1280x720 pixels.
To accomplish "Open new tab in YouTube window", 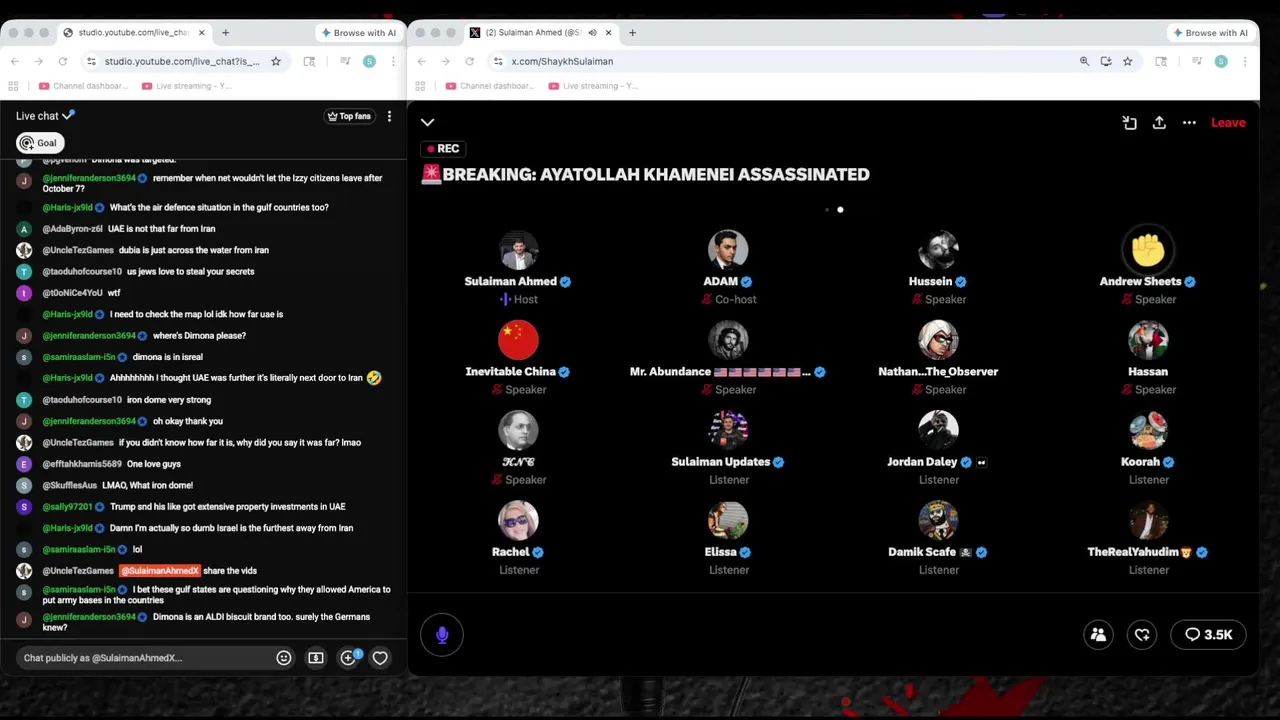I will [225, 33].
